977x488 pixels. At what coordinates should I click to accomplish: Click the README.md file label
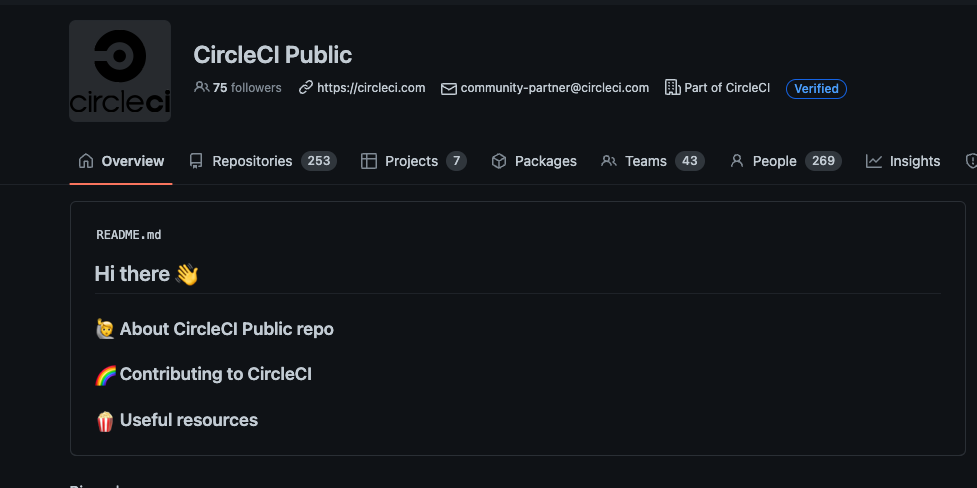coord(129,235)
